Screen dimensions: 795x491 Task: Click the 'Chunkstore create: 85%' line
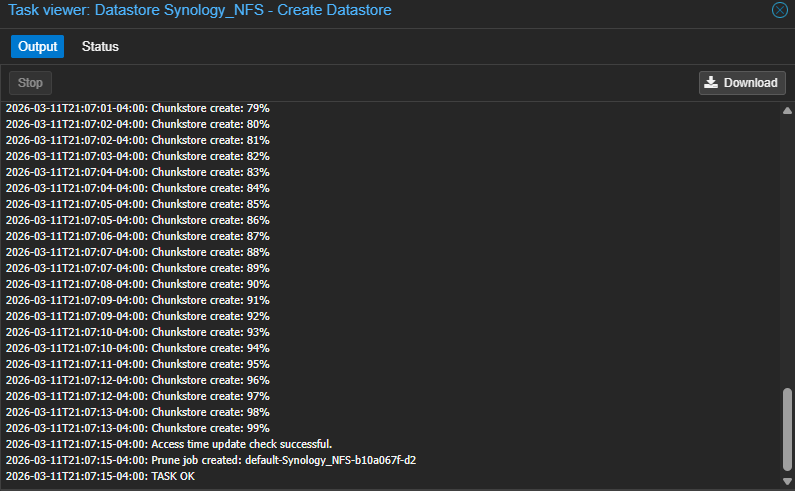[137, 204]
